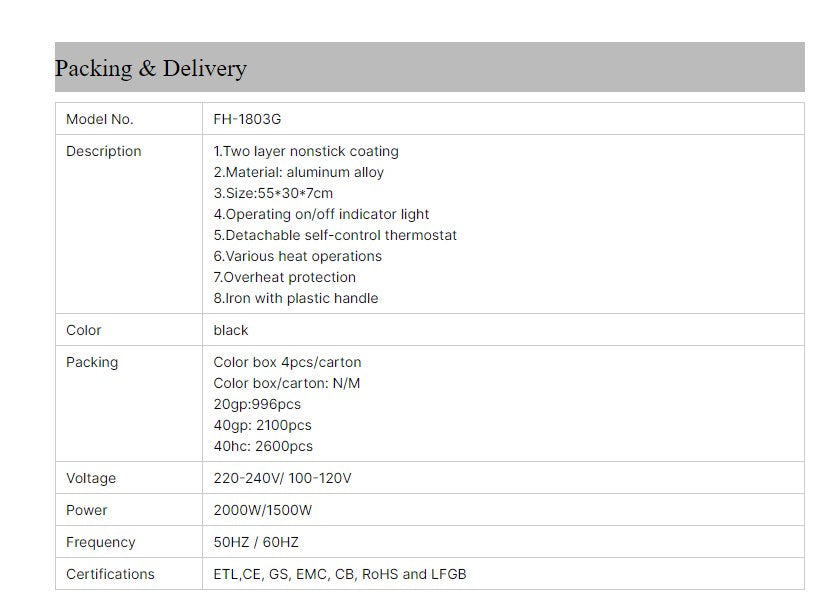This screenshot has height=614, width=826.
Task: Click the Color label cell
Action: pyautogui.click(x=129, y=330)
